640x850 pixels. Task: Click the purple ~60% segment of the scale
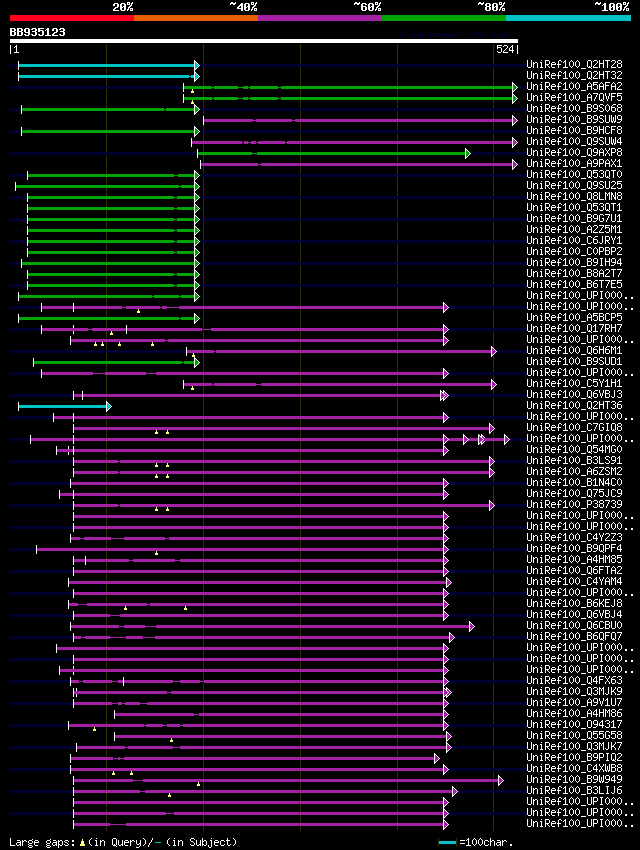point(320,18)
